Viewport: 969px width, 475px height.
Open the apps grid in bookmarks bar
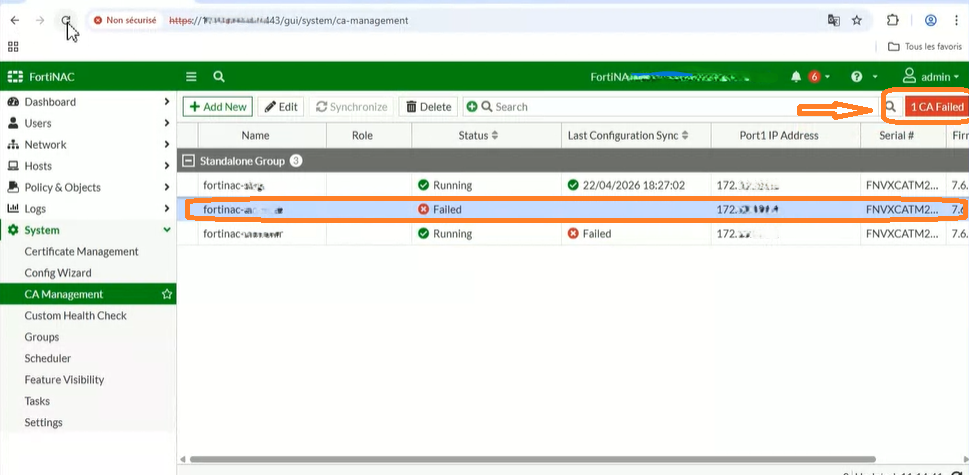13,46
